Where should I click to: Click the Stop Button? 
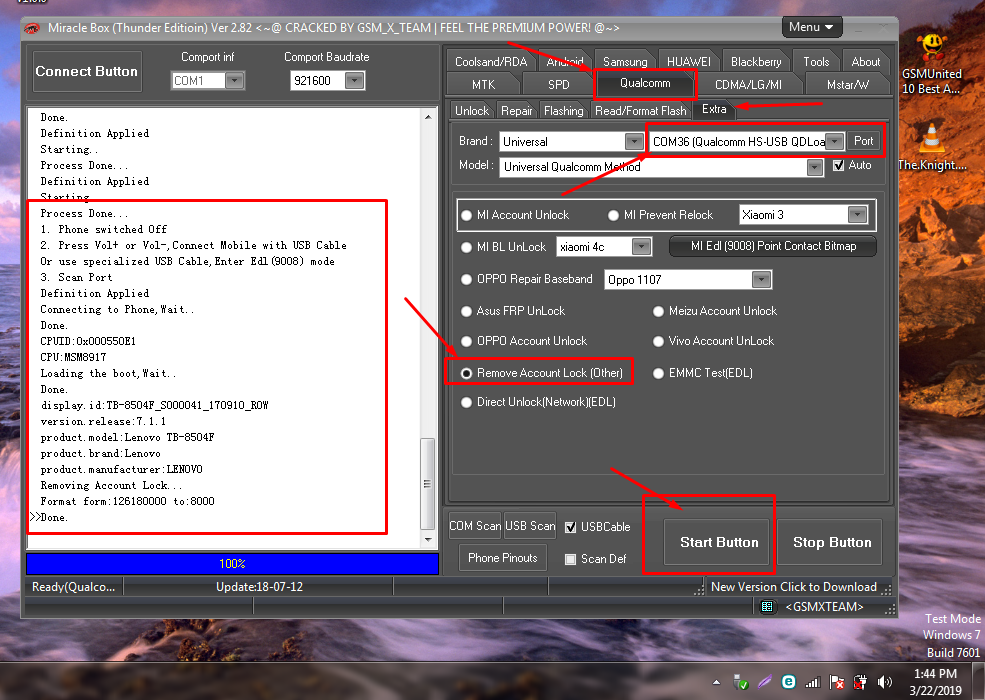click(832, 542)
